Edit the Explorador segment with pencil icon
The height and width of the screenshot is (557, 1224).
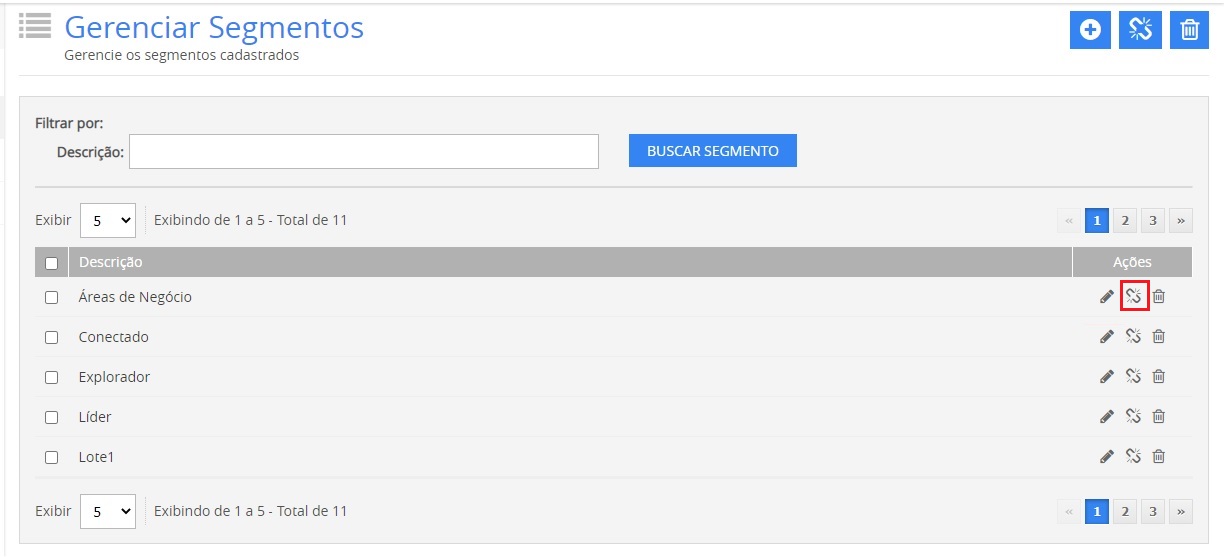(1107, 377)
